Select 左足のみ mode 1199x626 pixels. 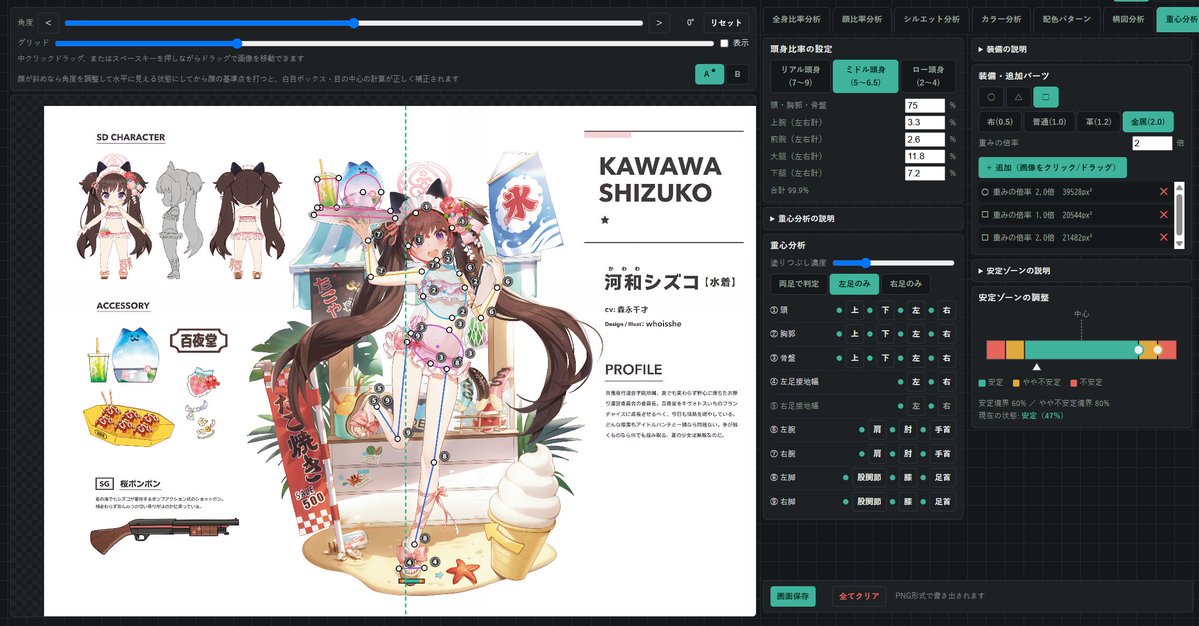coord(854,284)
